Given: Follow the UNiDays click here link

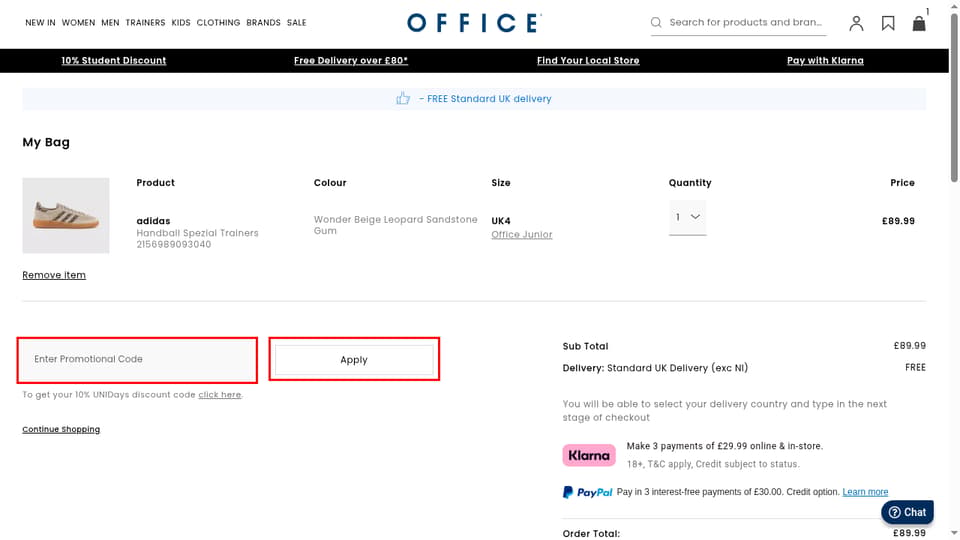Looking at the screenshot, I should [220, 395].
